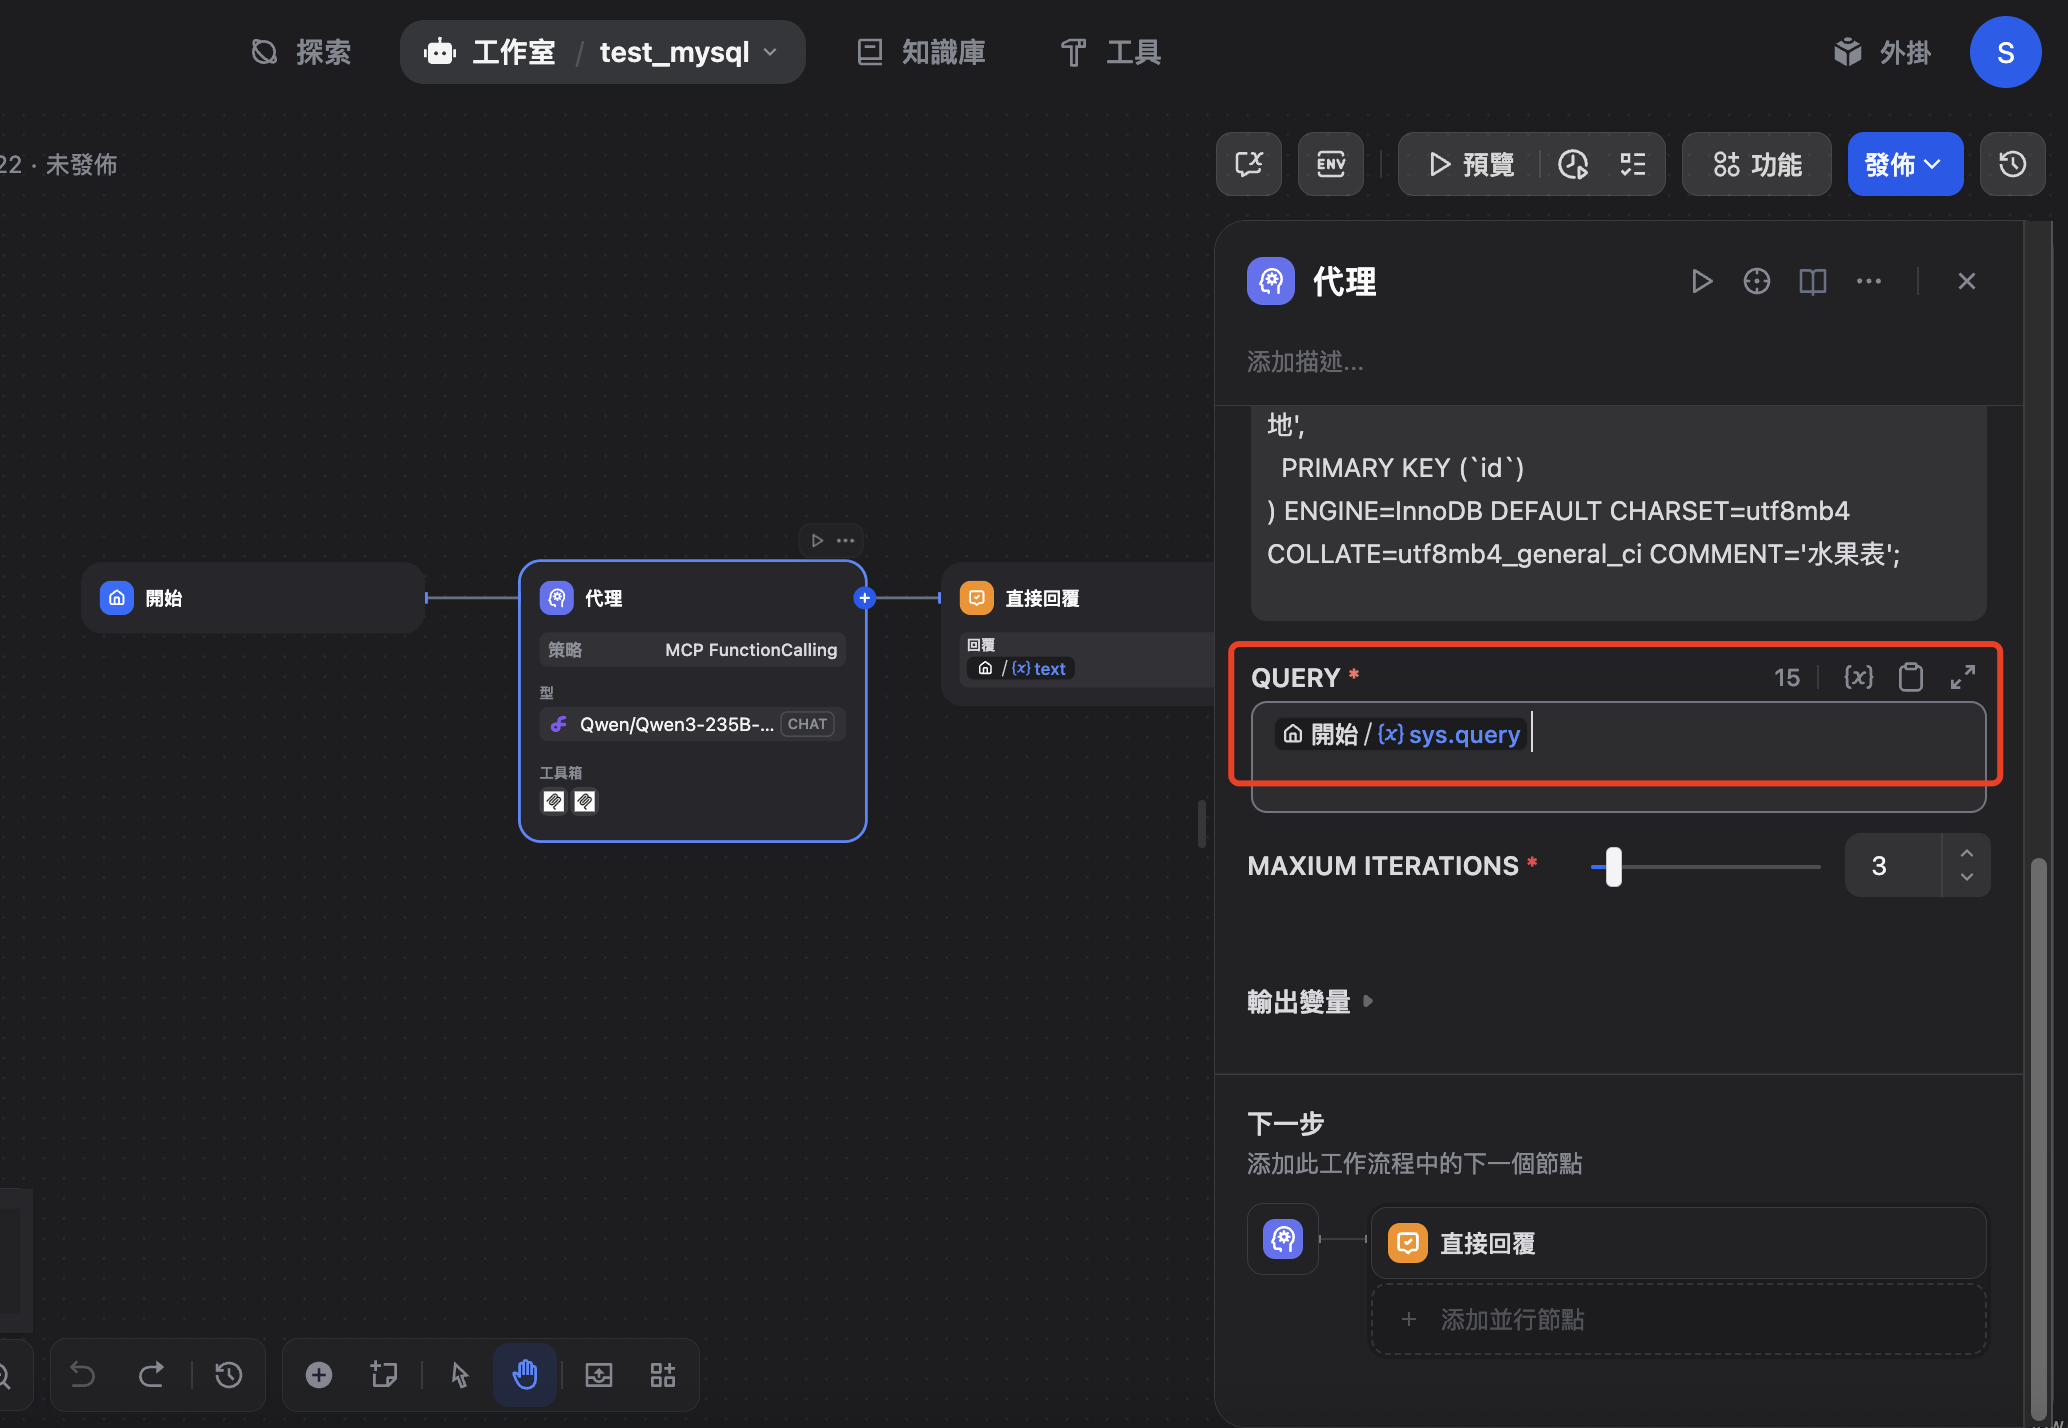This screenshot has height=1428, width=2068.
Task: Copy the QUERY content via clipboard icon
Action: pos(1911,677)
